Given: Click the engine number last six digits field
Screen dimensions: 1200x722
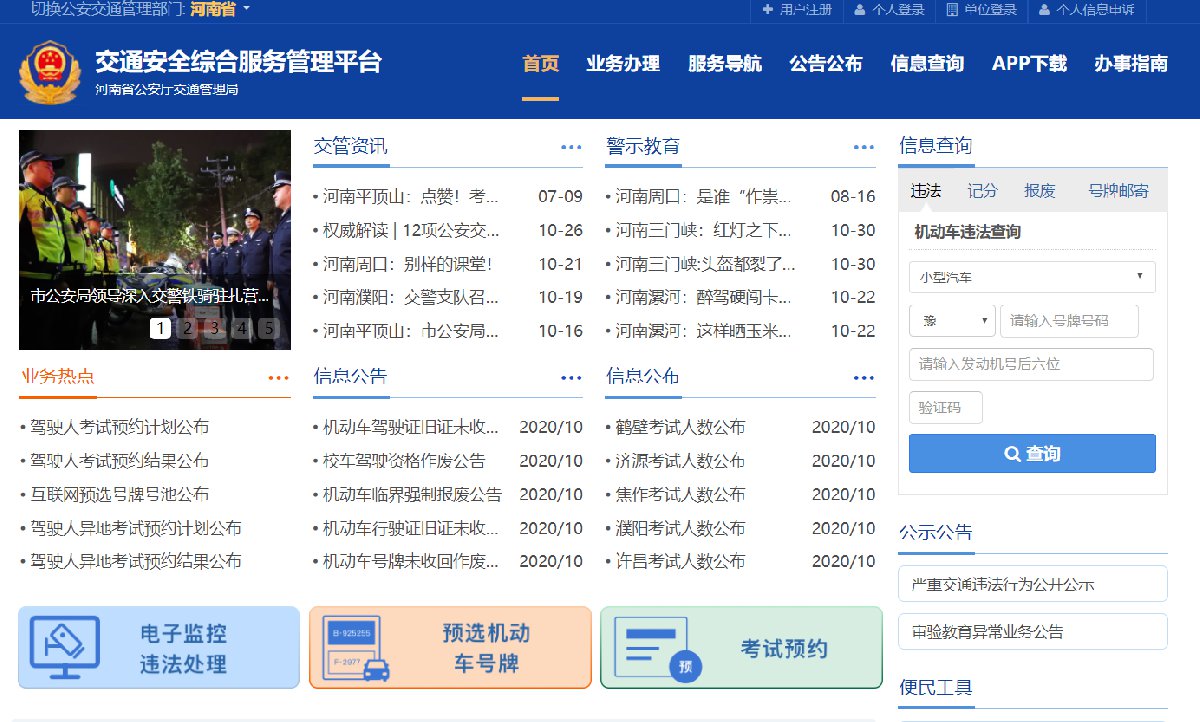Looking at the screenshot, I should (x=1031, y=364).
